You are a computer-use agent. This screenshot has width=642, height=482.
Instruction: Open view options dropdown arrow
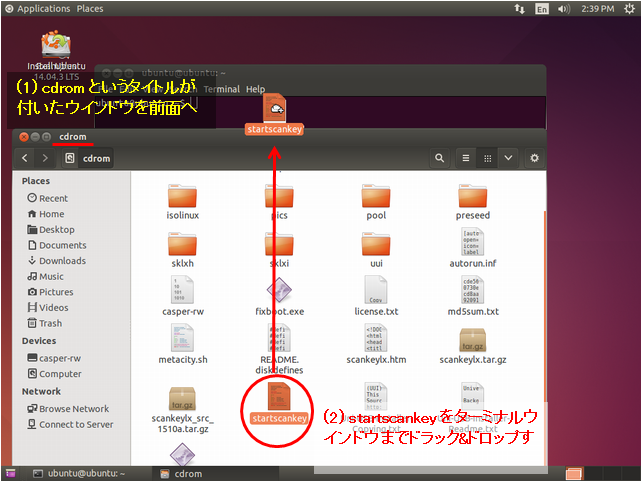pyautogui.click(x=508, y=158)
